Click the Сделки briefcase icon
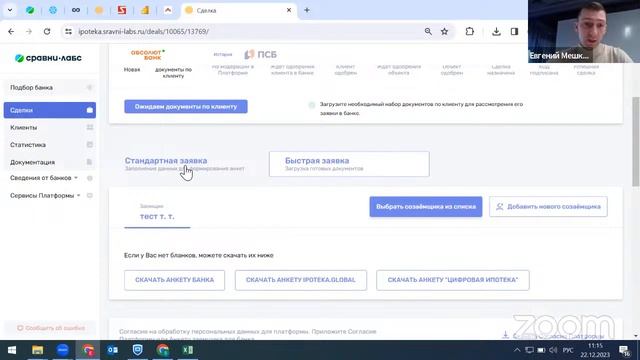Image resolution: width=640 pixels, height=360 pixels. point(90,110)
